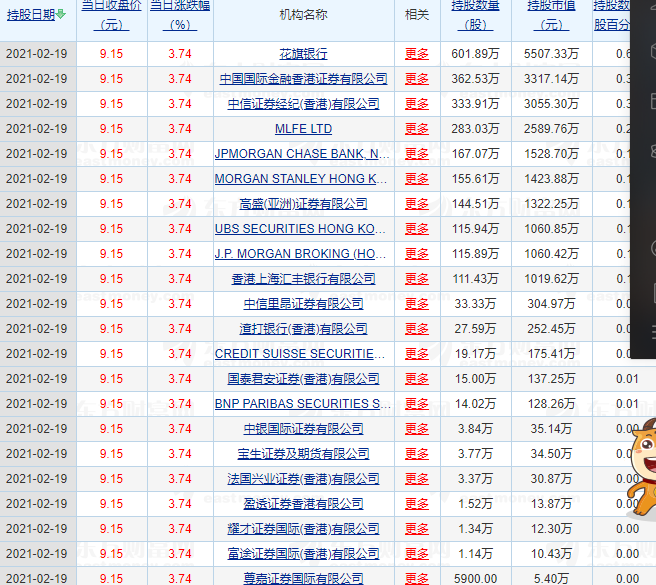Sort by 当日涨跌幅 column header
Screen dimensions: 656x585
tap(180, 15)
